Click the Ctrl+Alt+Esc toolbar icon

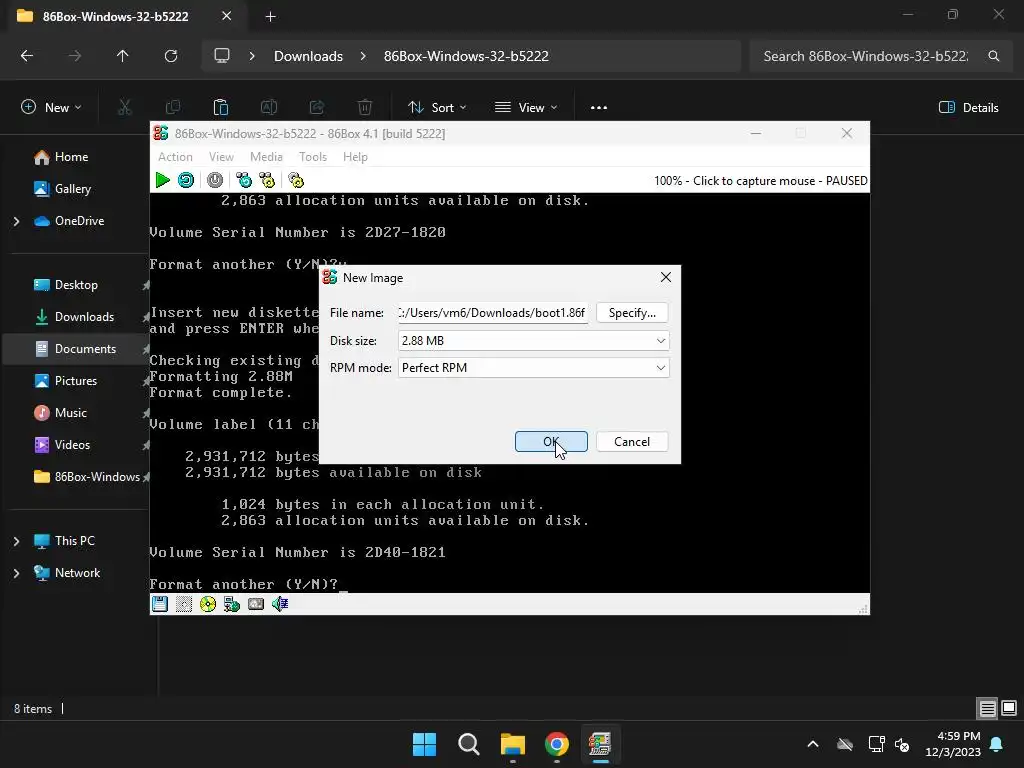coord(267,180)
